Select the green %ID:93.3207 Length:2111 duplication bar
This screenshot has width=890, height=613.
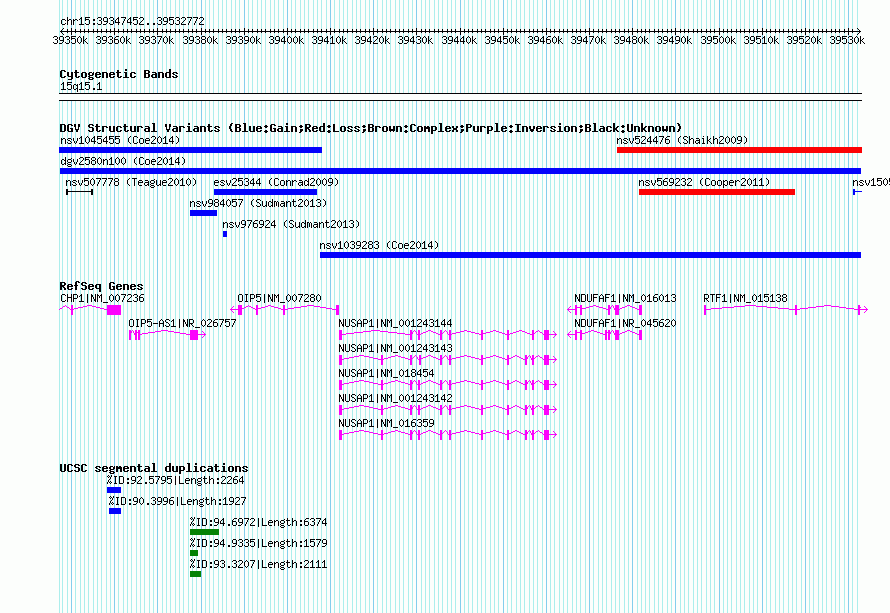(195, 574)
